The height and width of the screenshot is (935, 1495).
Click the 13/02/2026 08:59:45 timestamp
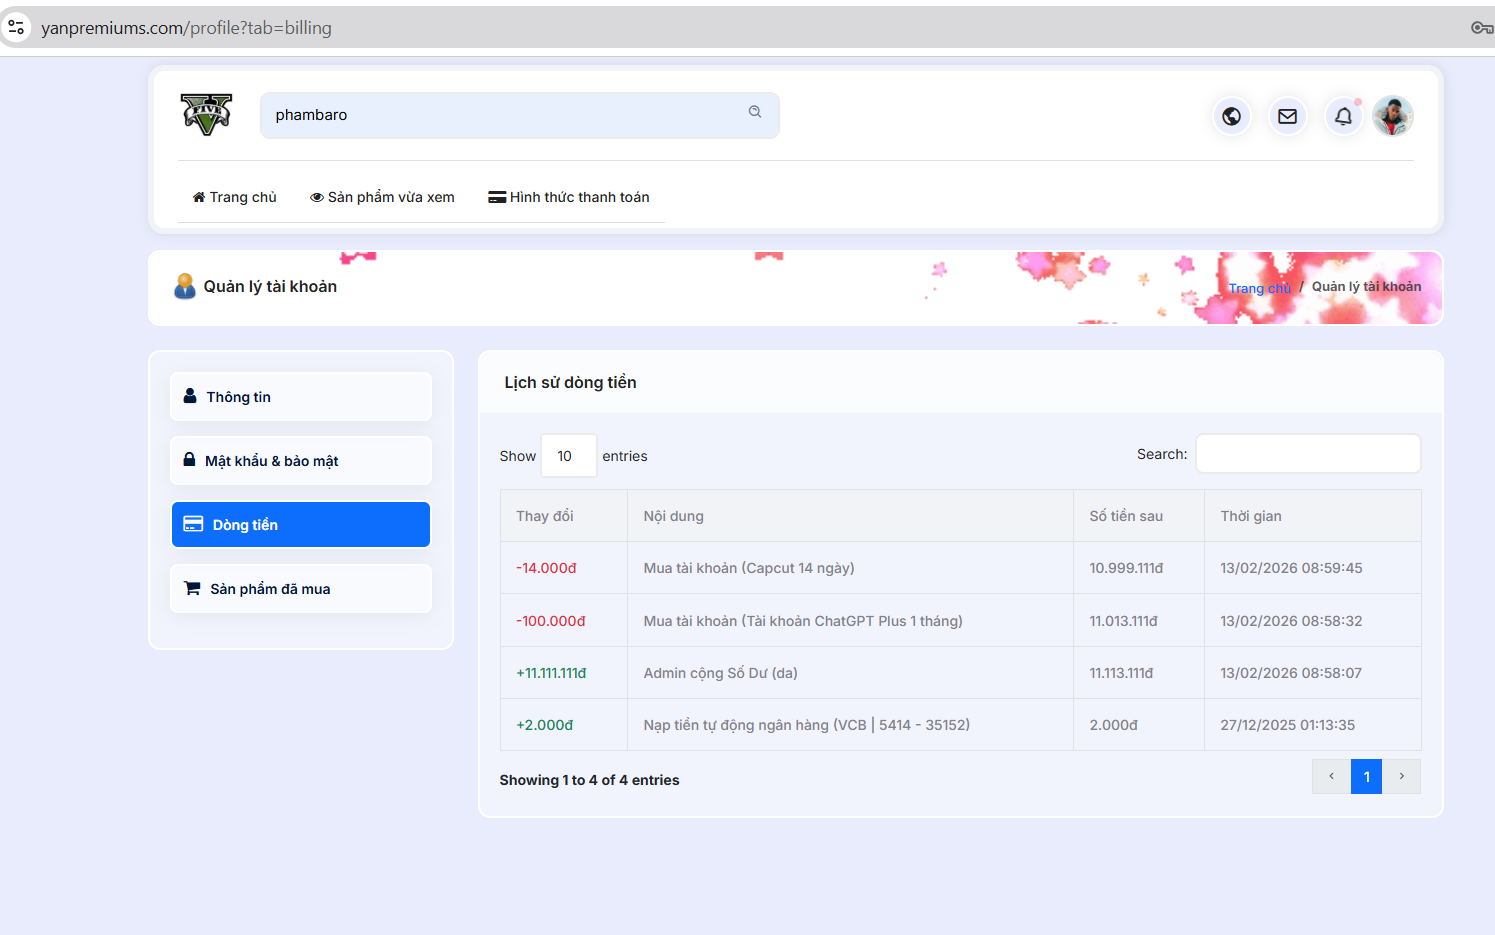[x=1291, y=568]
